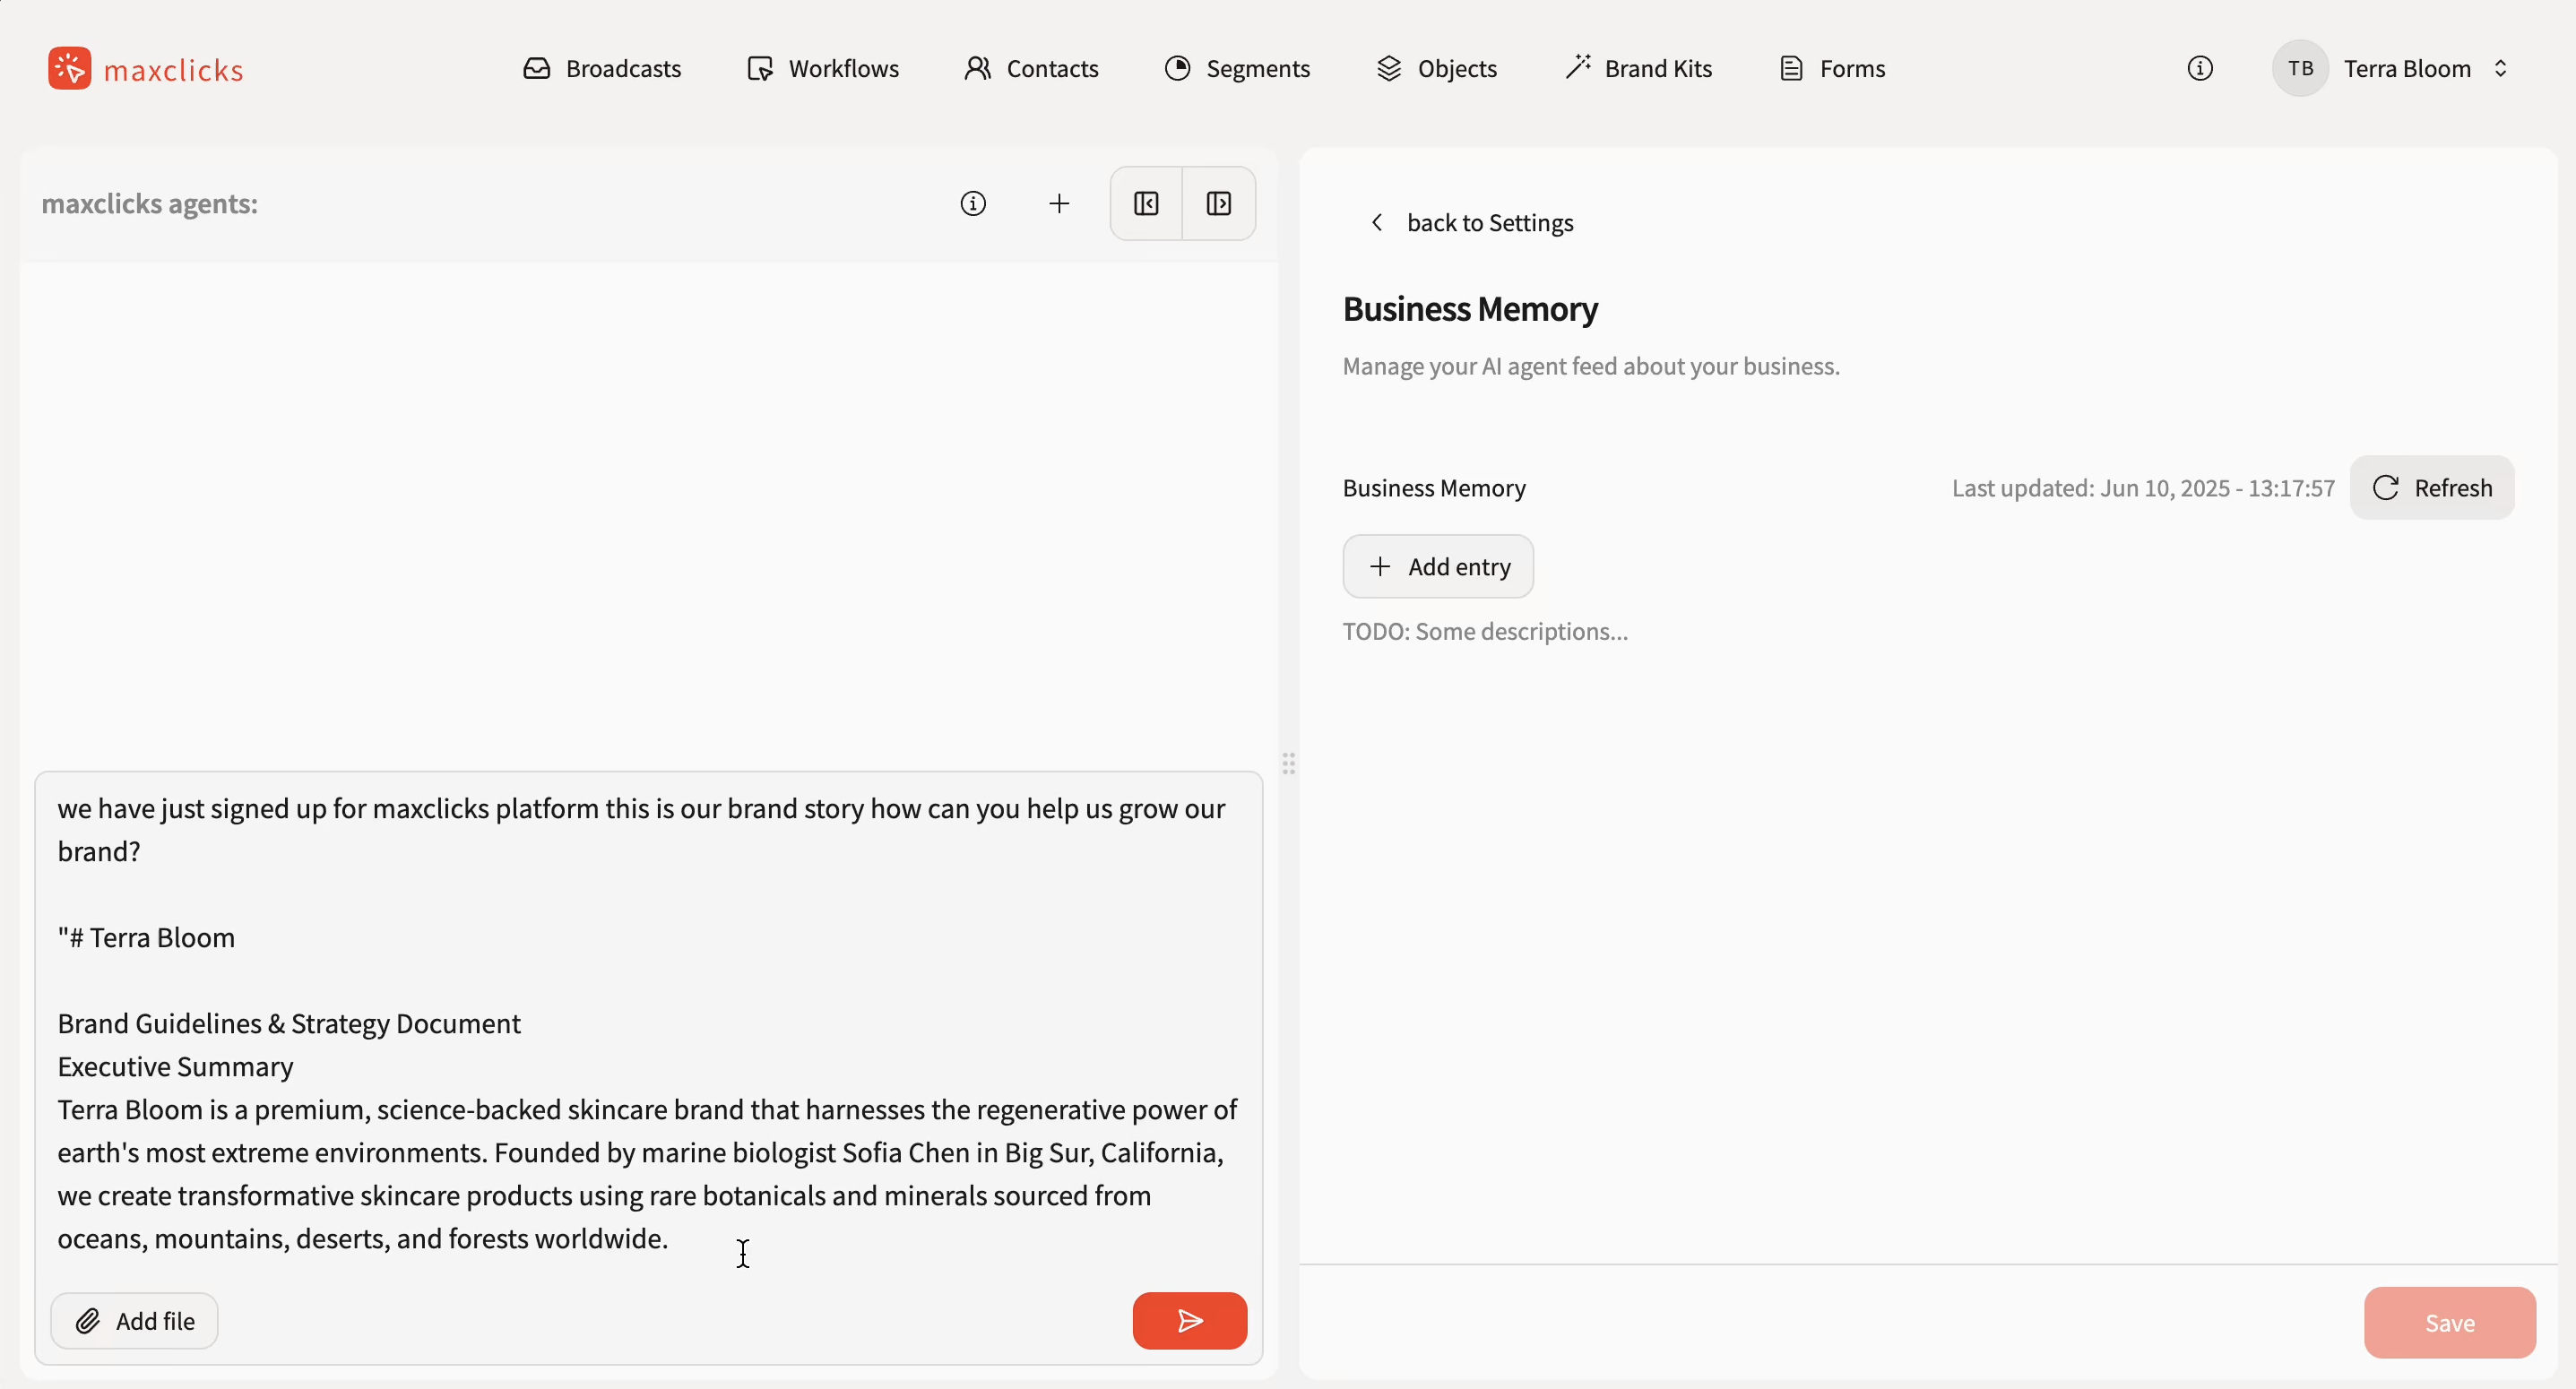2576x1389 pixels.
Task: Navigate to Brand Kits
Action: [x=1638, y=68]
